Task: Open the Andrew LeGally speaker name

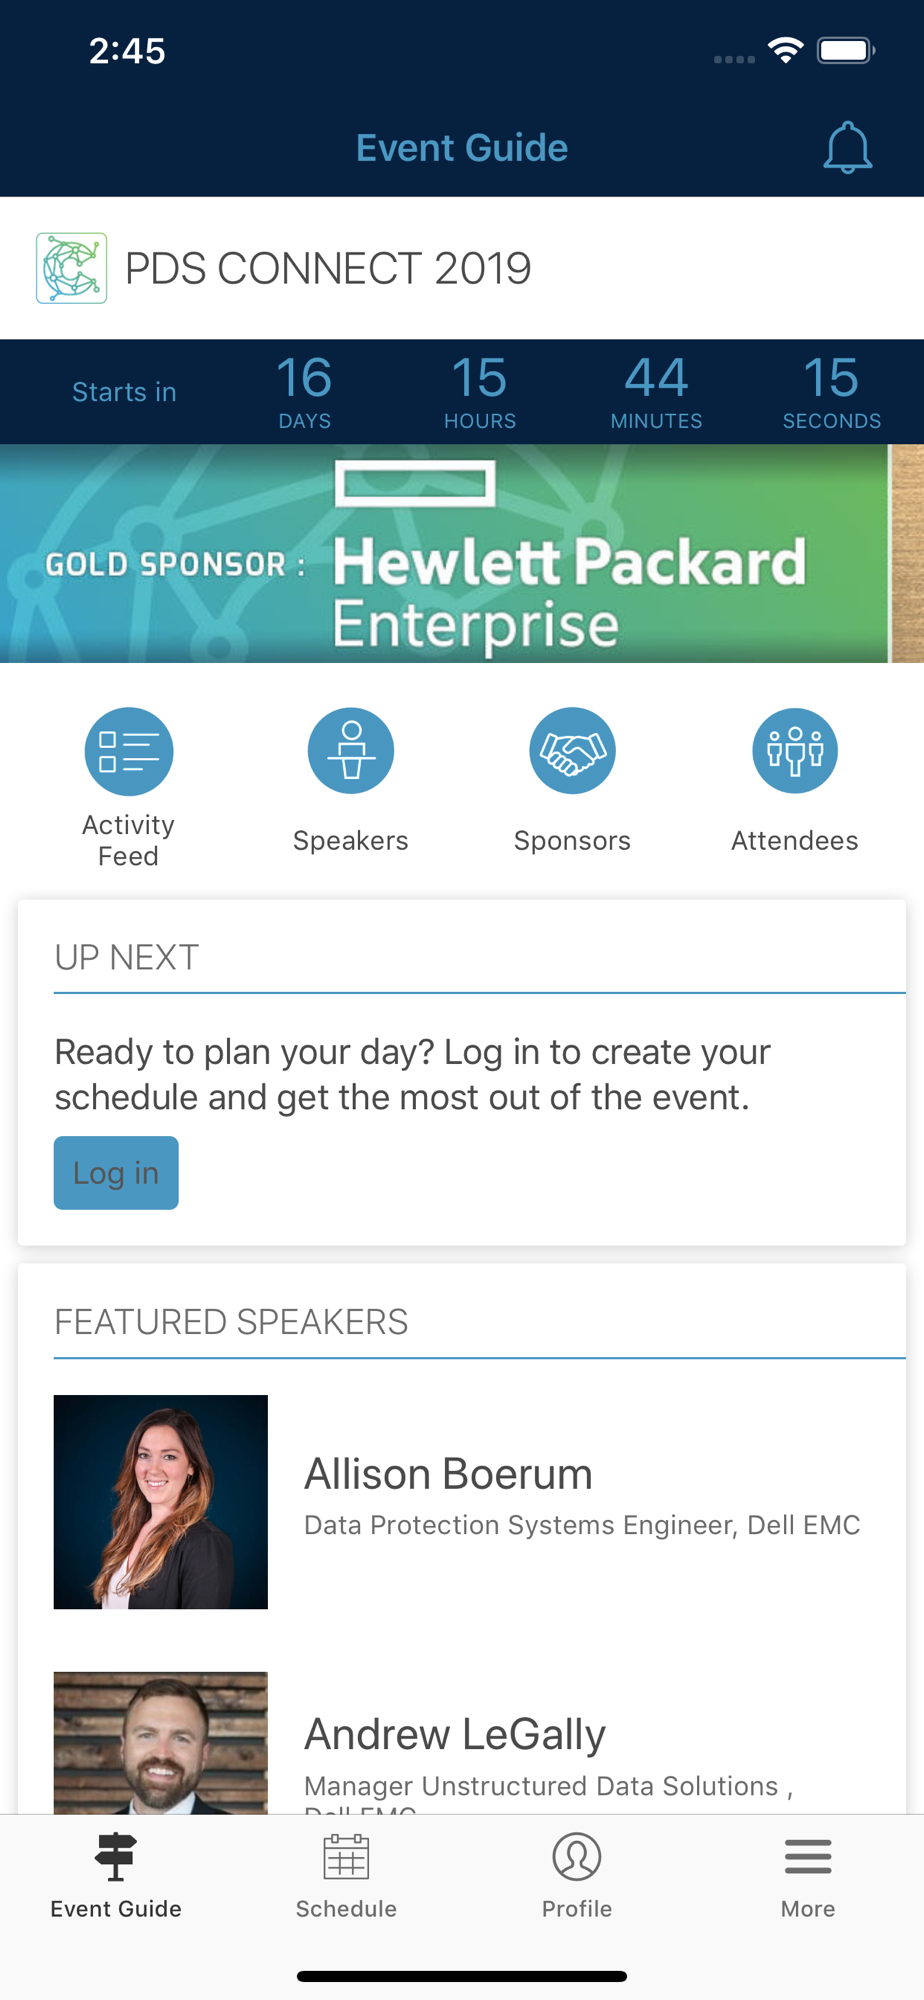Action: point(455,1735)
